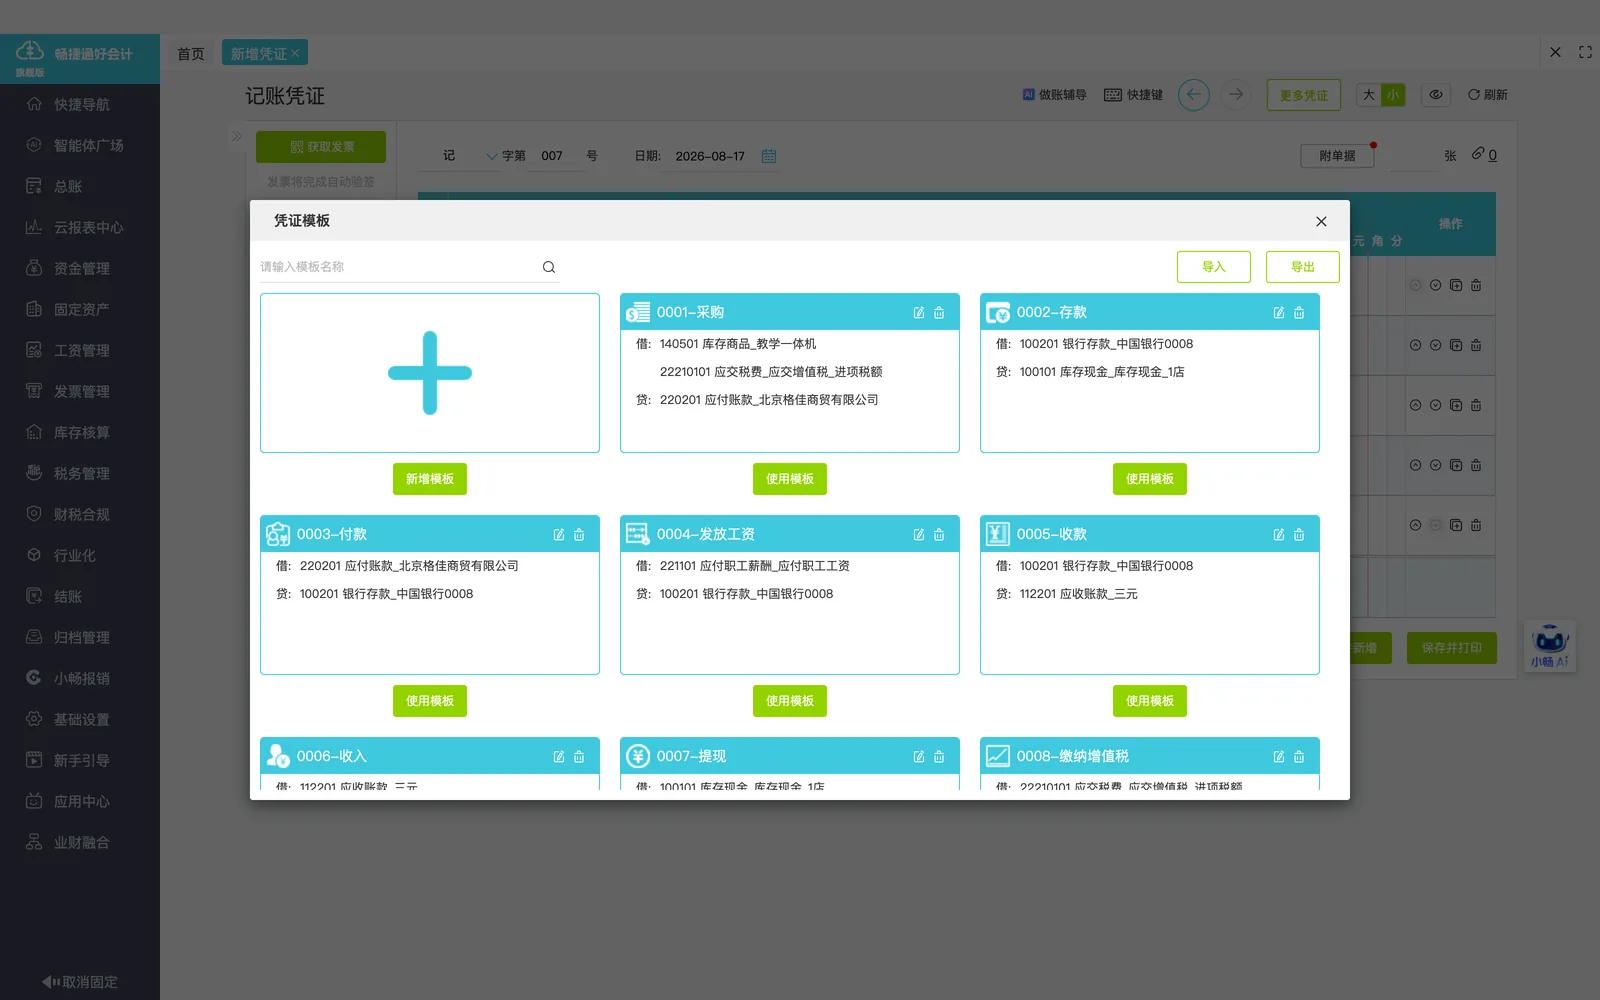The height and width of the screenshot is (1000, 1600).
Task: Click the 刷新 refresh button
Action: point(1488,95)
